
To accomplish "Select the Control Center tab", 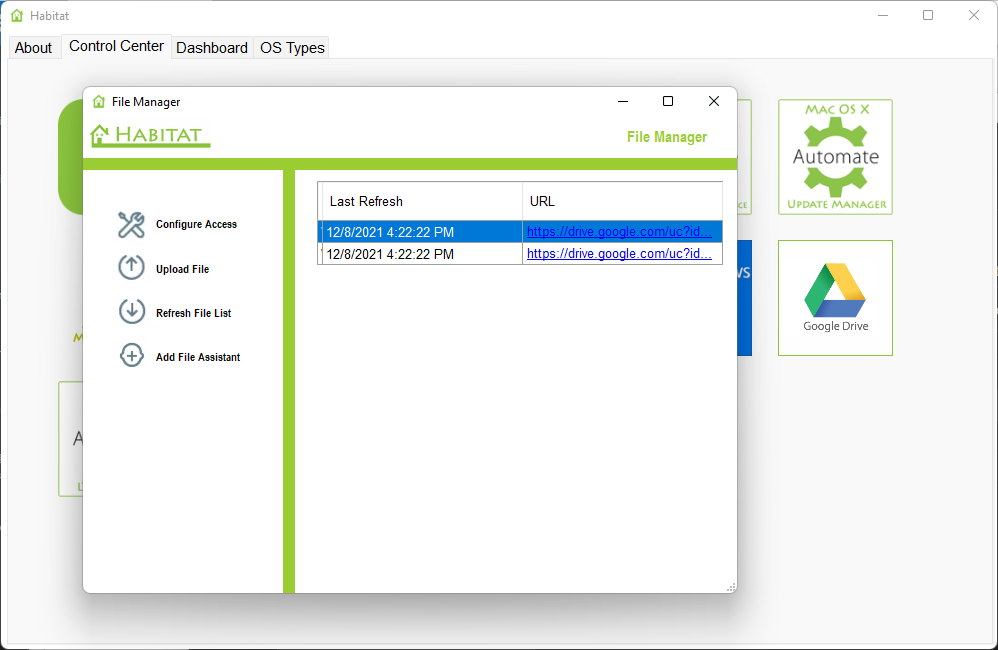I will pyautogui.click(x=116, y=47).
